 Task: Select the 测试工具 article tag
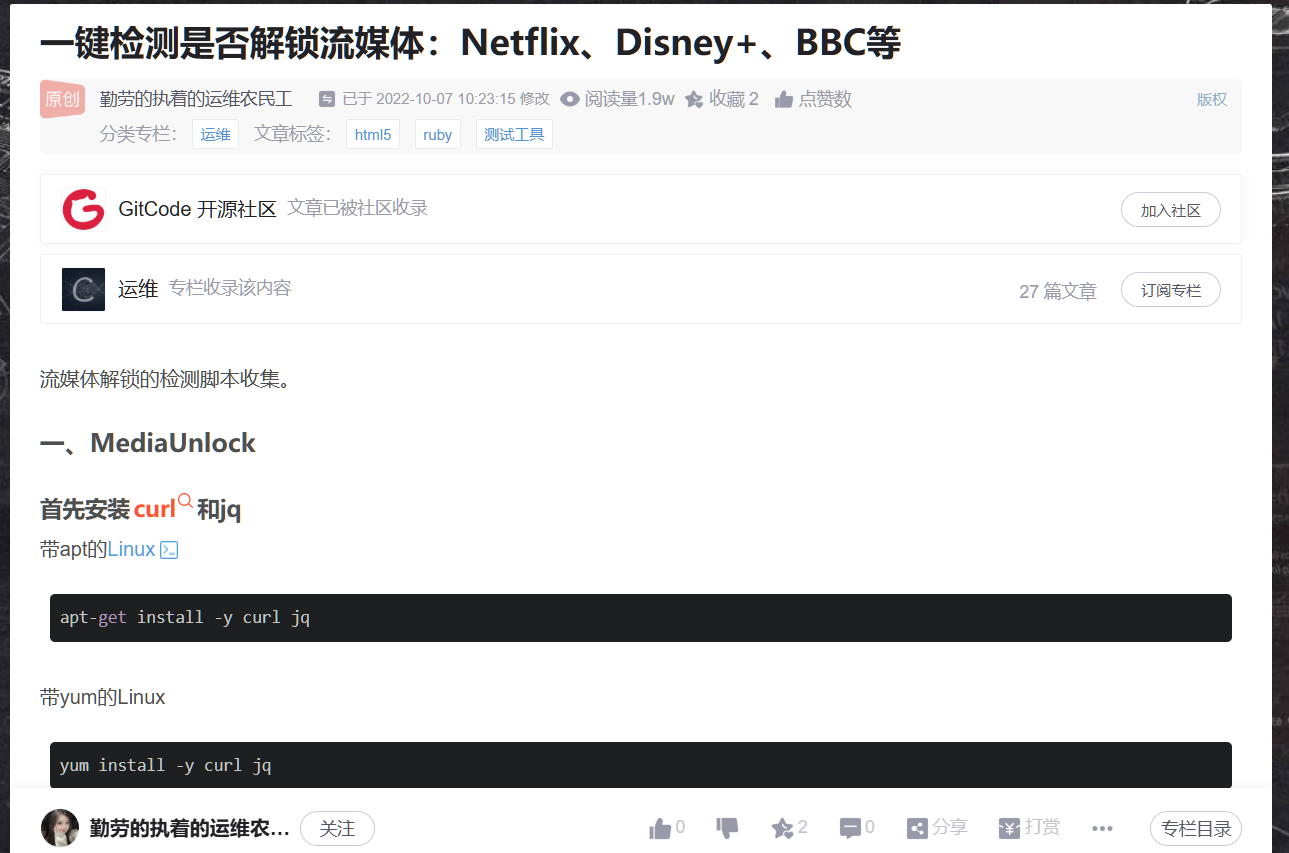(514, 134)
